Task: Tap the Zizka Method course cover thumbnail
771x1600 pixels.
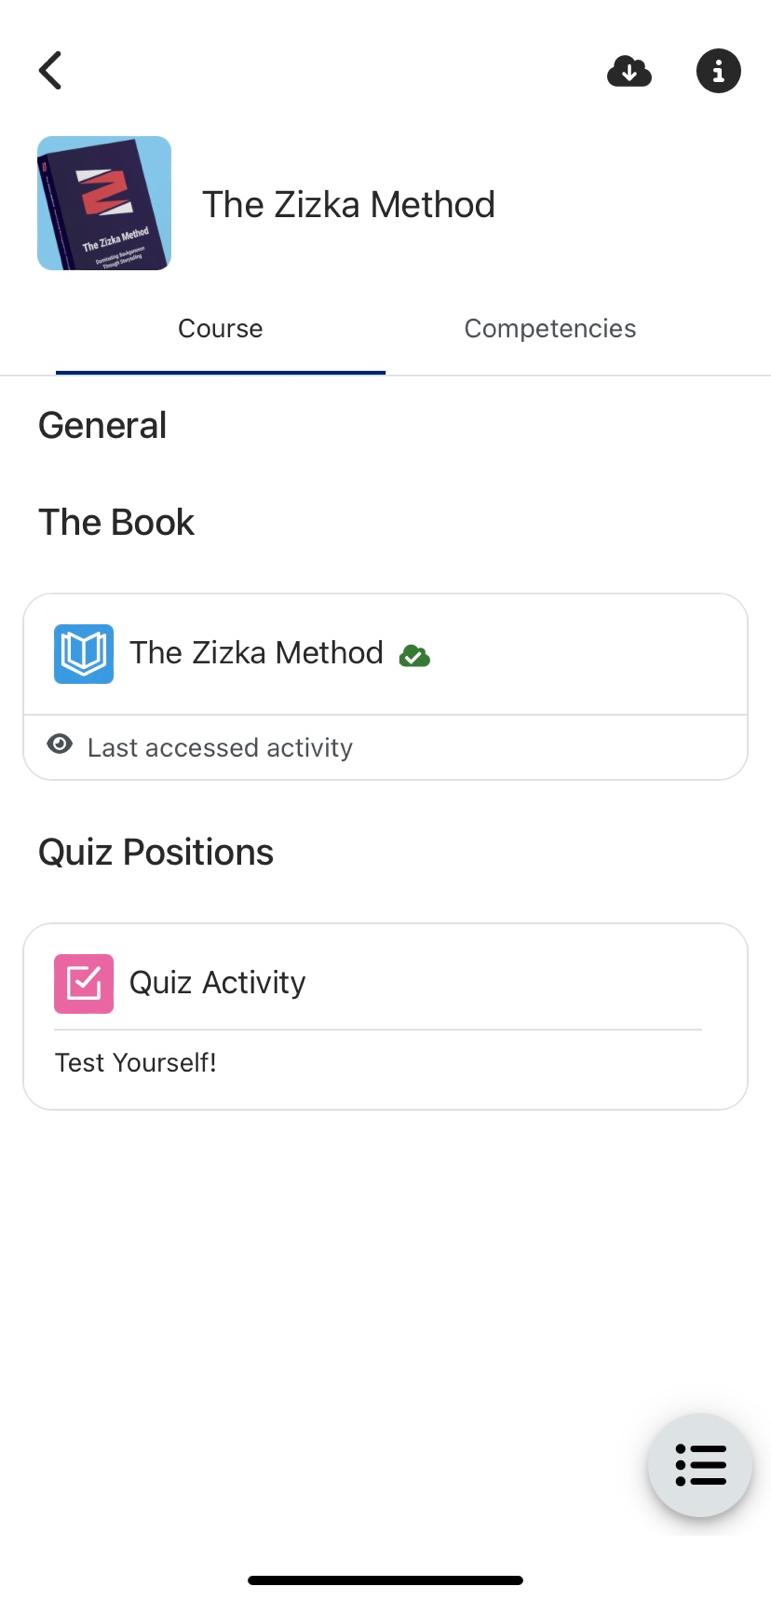Action: (x=104, y=204)
